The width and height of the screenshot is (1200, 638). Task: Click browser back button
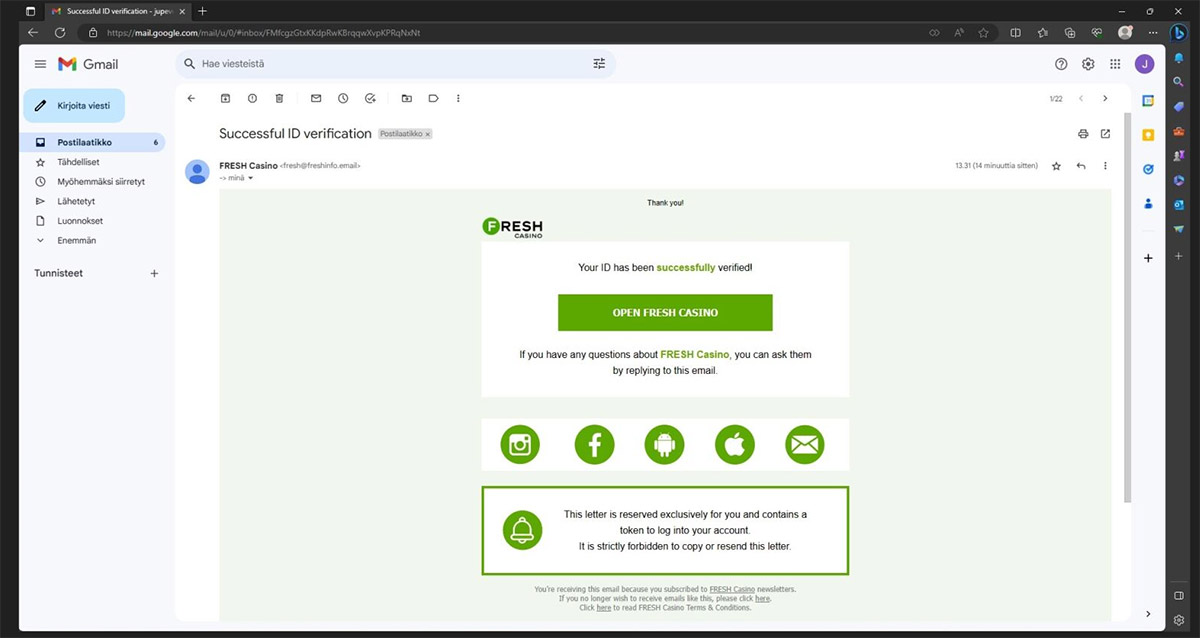(x=32, y=33)
